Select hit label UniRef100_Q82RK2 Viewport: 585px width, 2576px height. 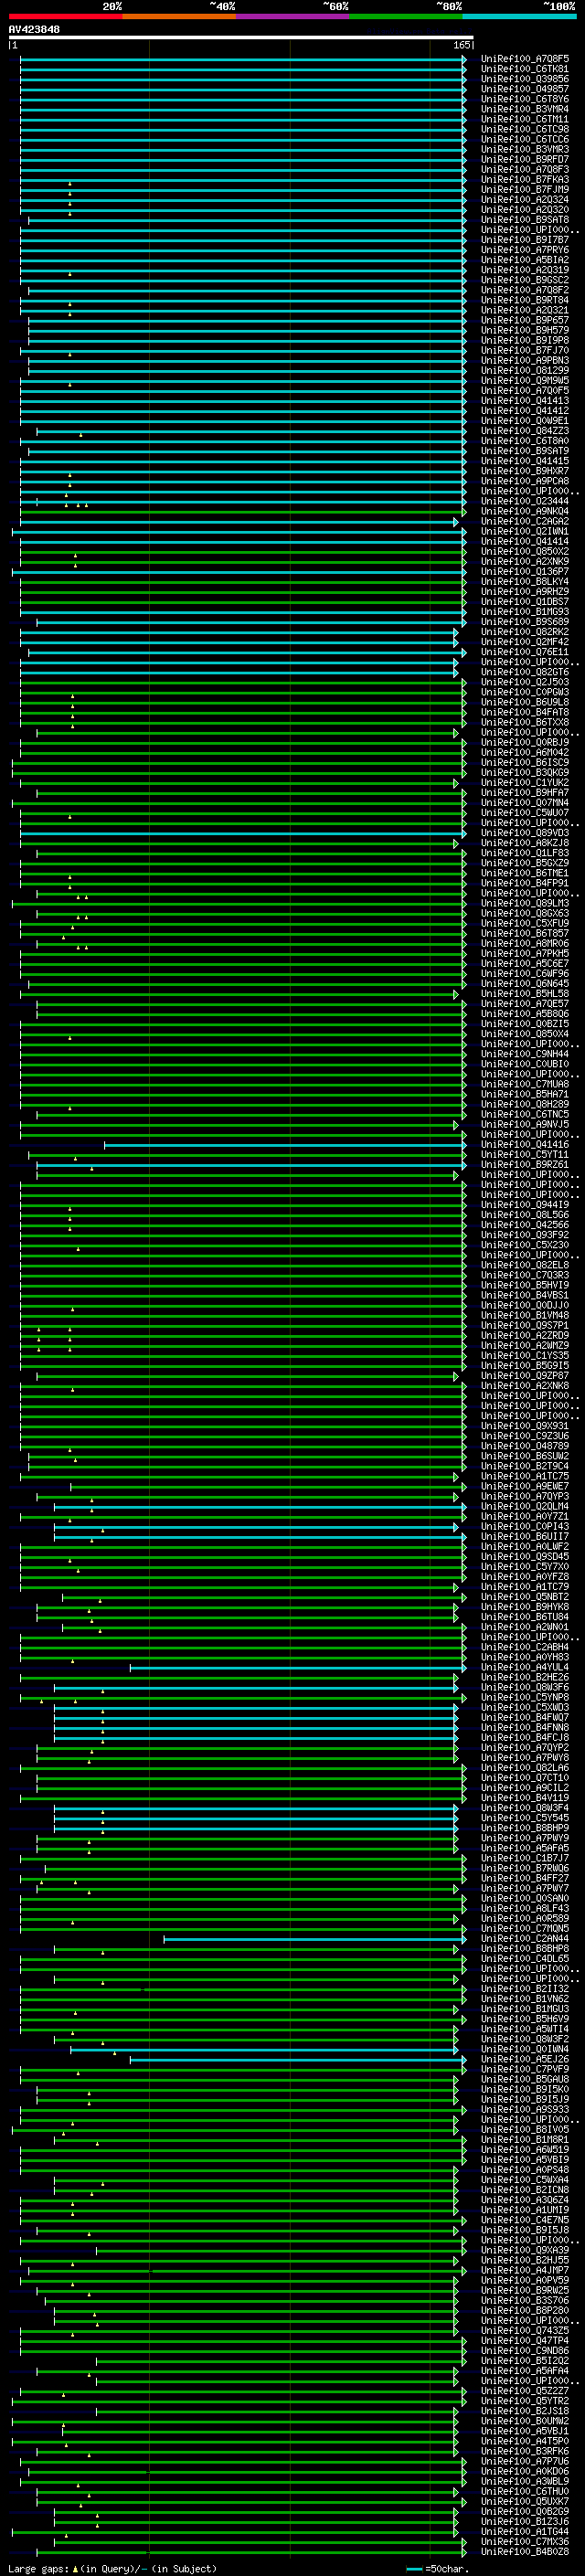point(525,632)
